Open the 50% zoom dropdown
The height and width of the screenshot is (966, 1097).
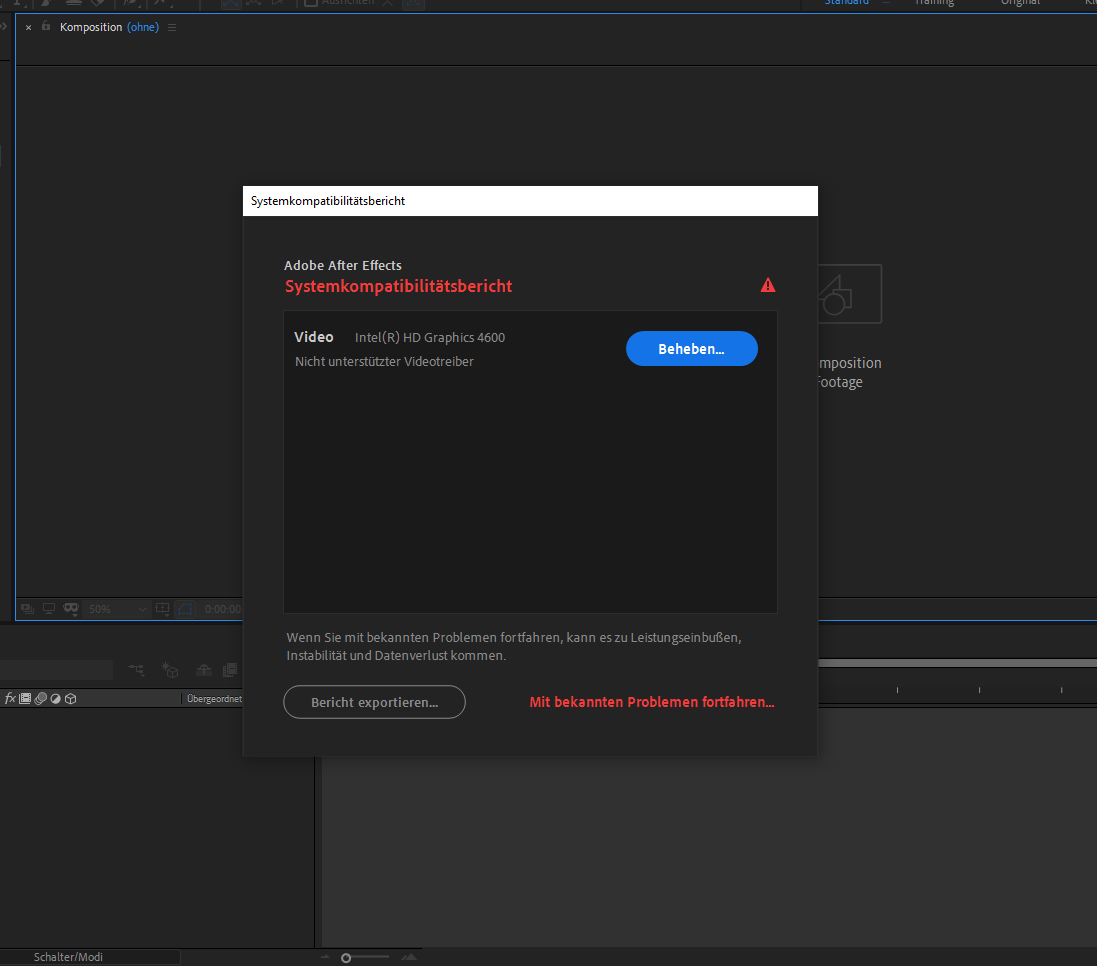(116, 609)
